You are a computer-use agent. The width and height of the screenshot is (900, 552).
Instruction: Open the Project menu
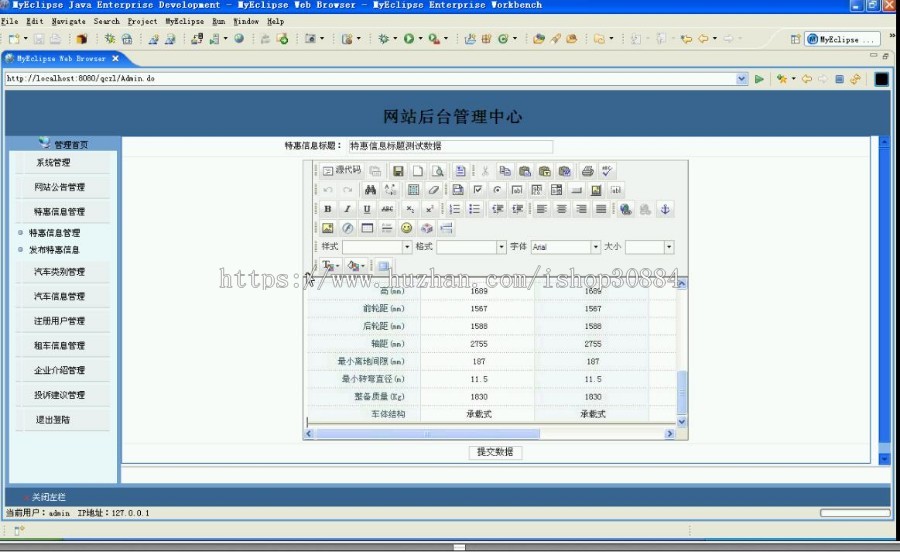coord(142,21)
